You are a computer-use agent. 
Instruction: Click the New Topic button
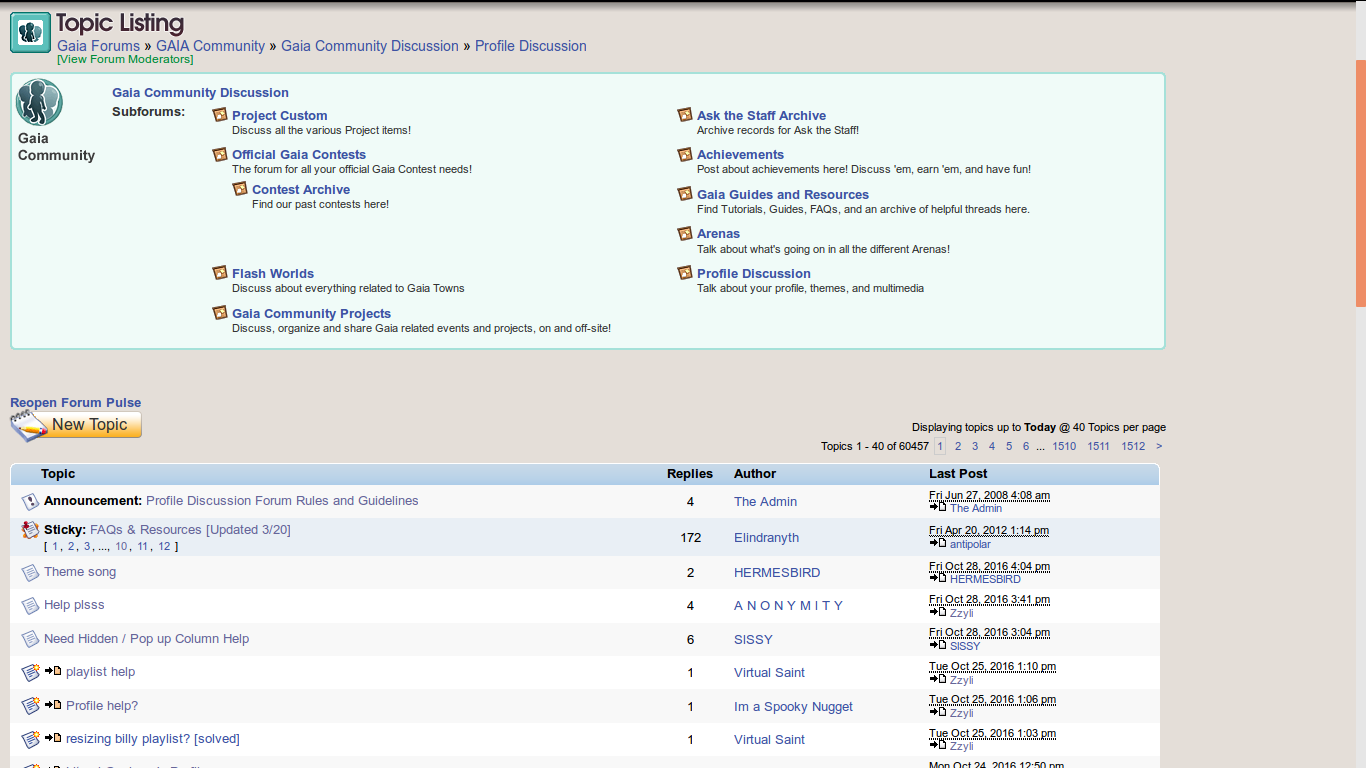[76, 425]
